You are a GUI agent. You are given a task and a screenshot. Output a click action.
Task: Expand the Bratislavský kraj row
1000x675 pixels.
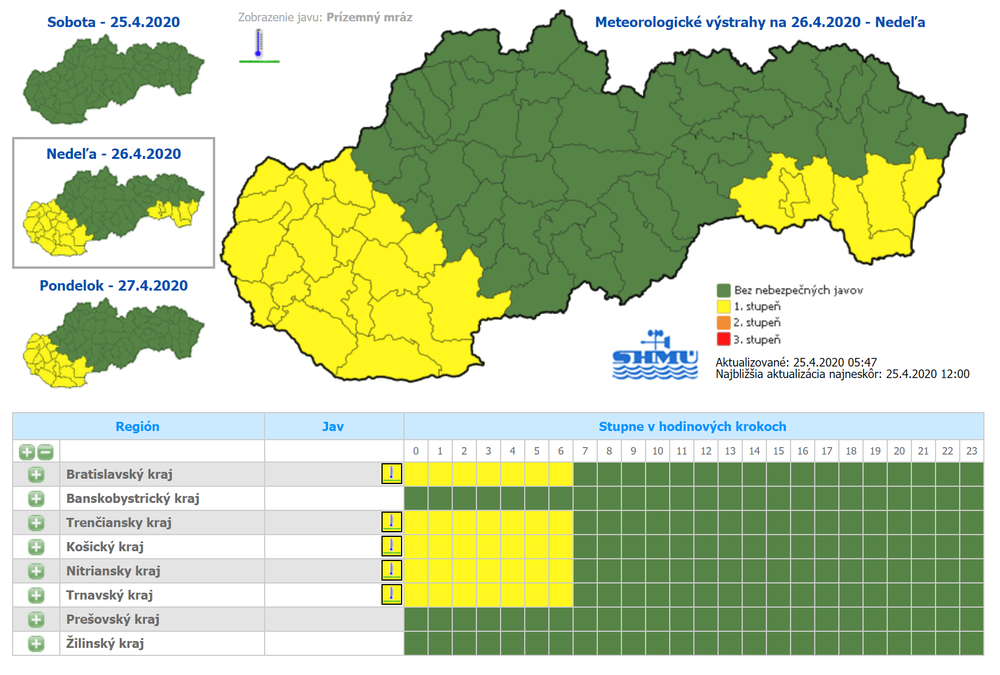click(x=37, y=475)
